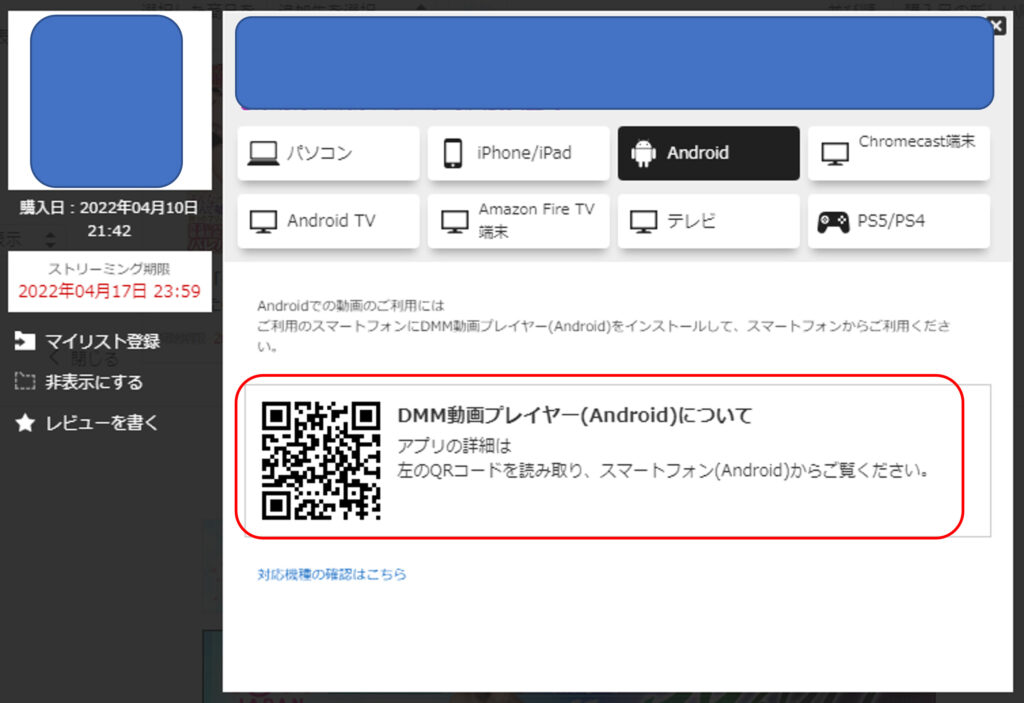Close the device selection dialog with the X
Image resolution: width=1024 pixels, height=703 pixels.
pyautogui.click(x=996, y=26)
